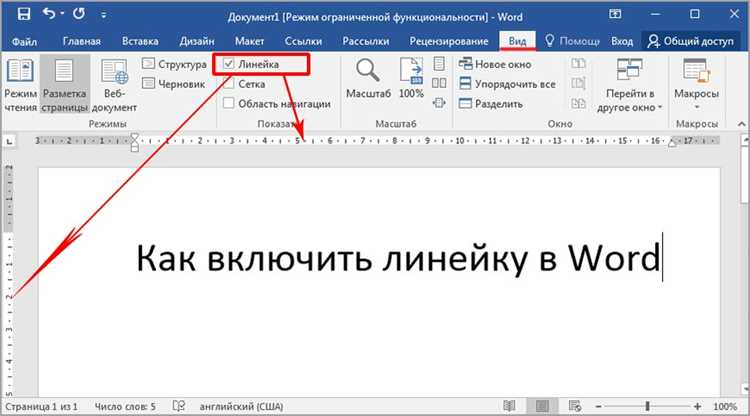Screen dimensions: 750x416
Task: Click the Save icon in the title bar
Action: tap(23, 14)
